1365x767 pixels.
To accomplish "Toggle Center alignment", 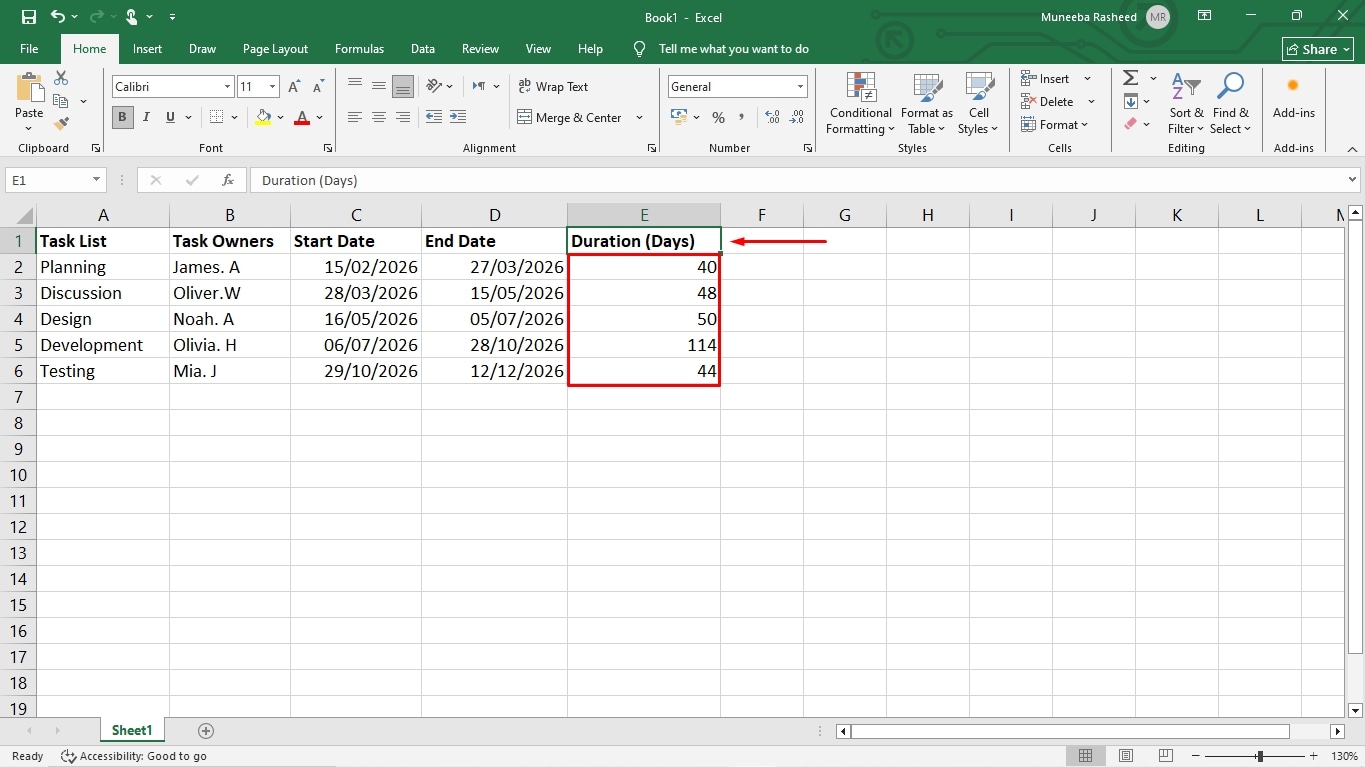I will tap(379, 117).
